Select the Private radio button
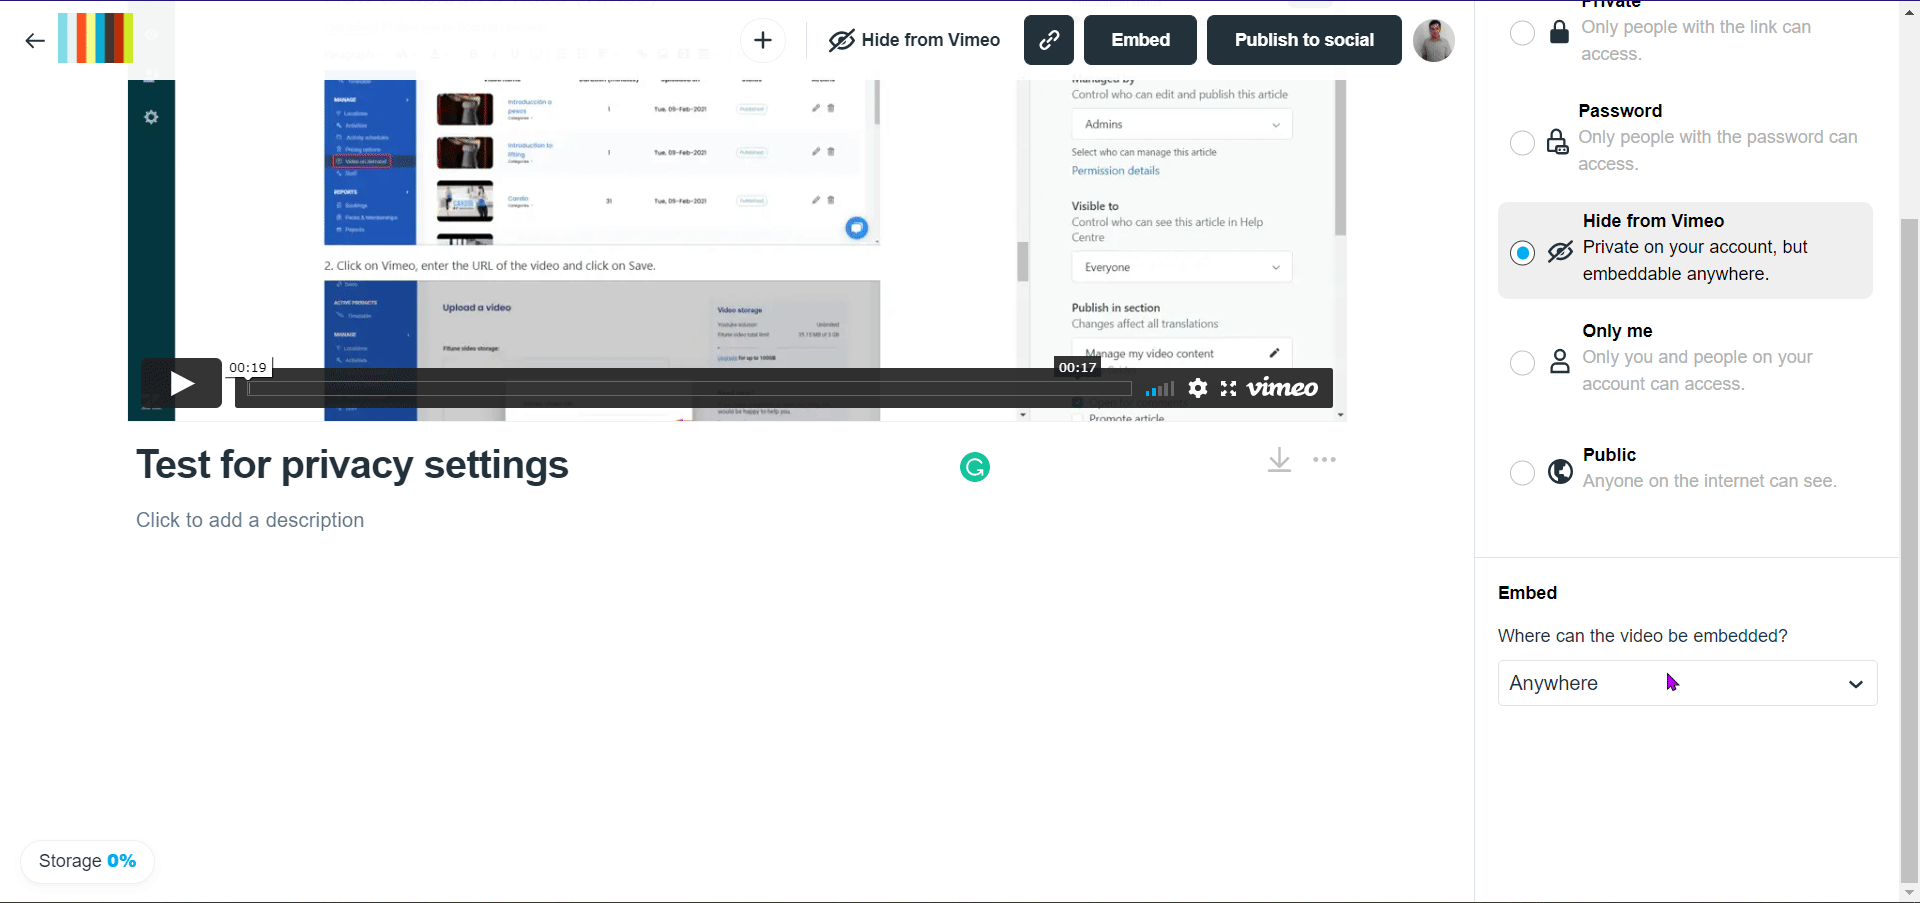This screenshot has height=903, width=1920. tap(1522, 33)
